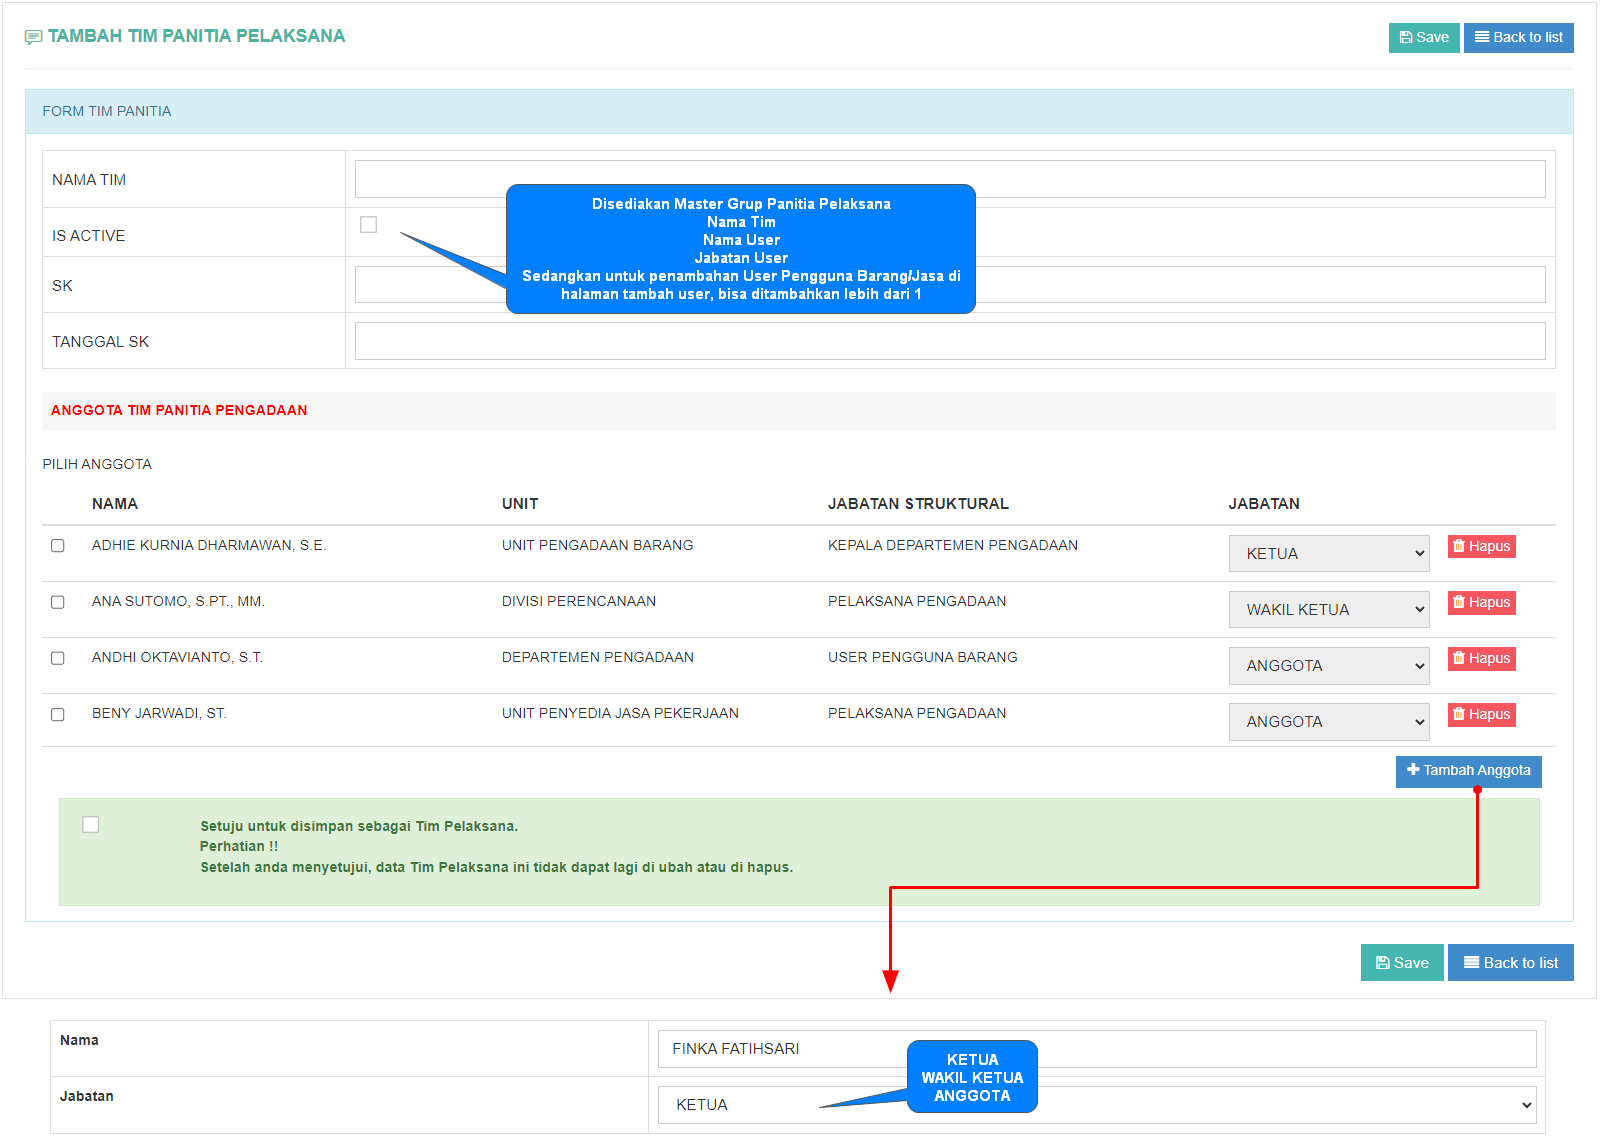
Task: Toggle the IS ACTIVE checkbox
Action: [x=369, y=225]
